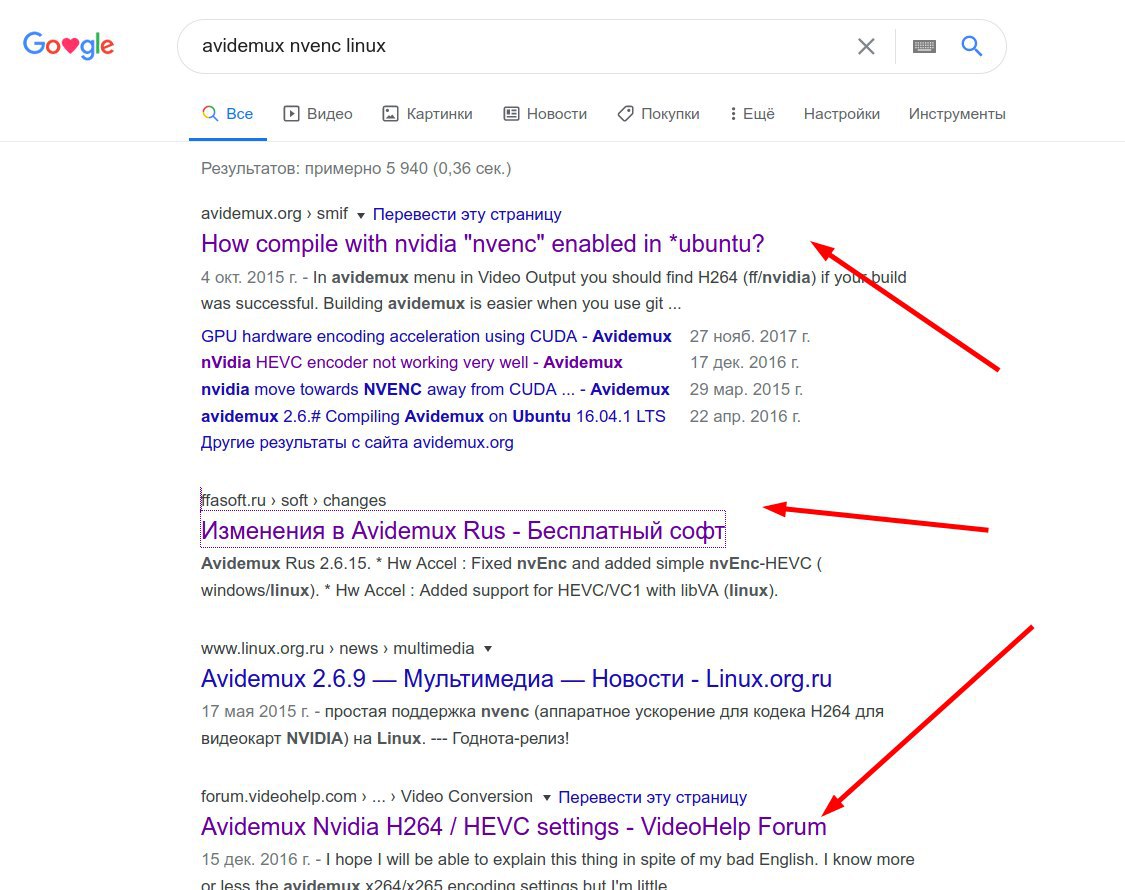Click the date '17 дек. 2016 г.'
Viewport: 1125px width, 890px height.
[744, 362]
